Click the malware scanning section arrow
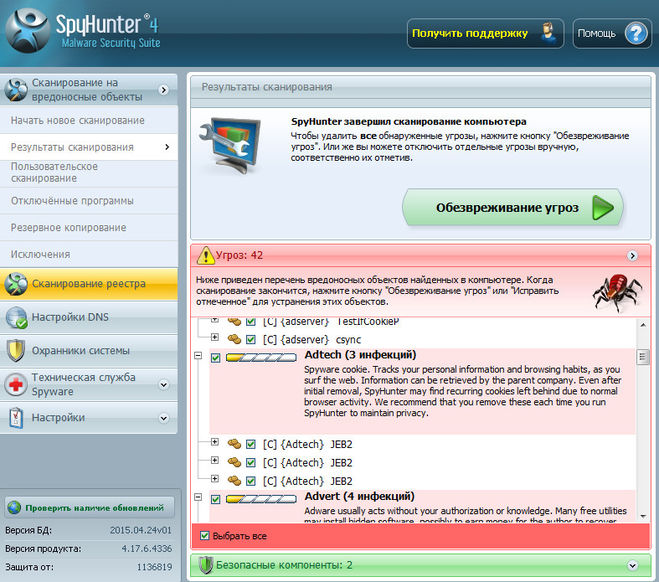The width and height of the screenshot is (659, 582). pos(164,90)
